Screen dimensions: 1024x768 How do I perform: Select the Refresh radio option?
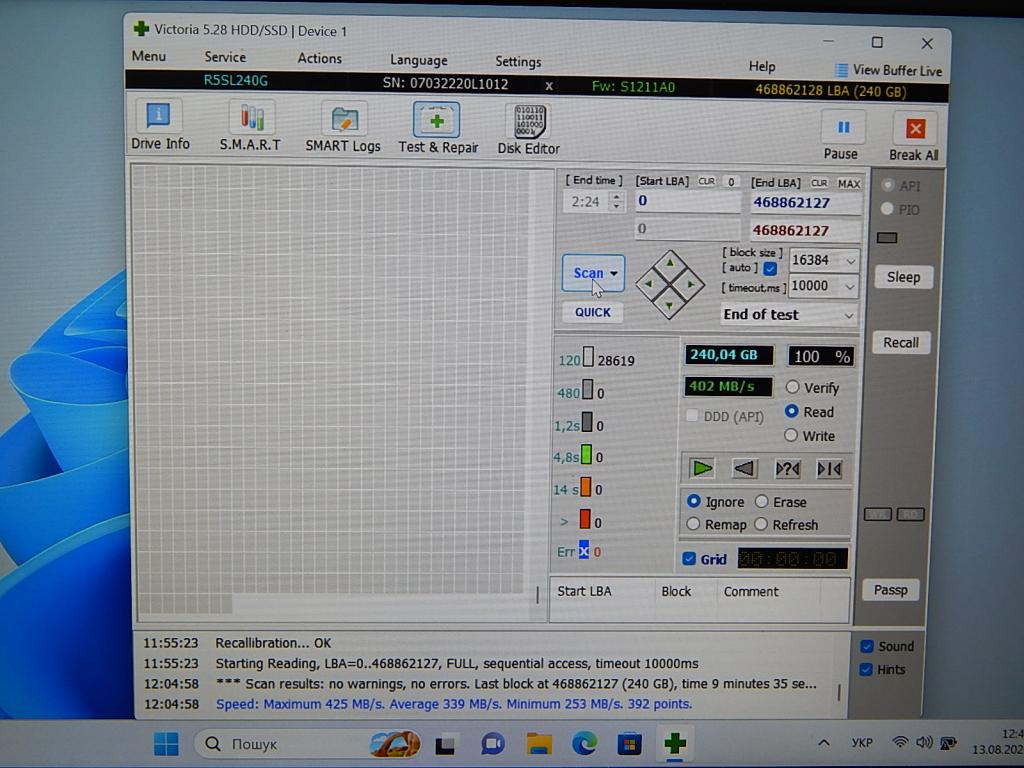click(761, 524)
